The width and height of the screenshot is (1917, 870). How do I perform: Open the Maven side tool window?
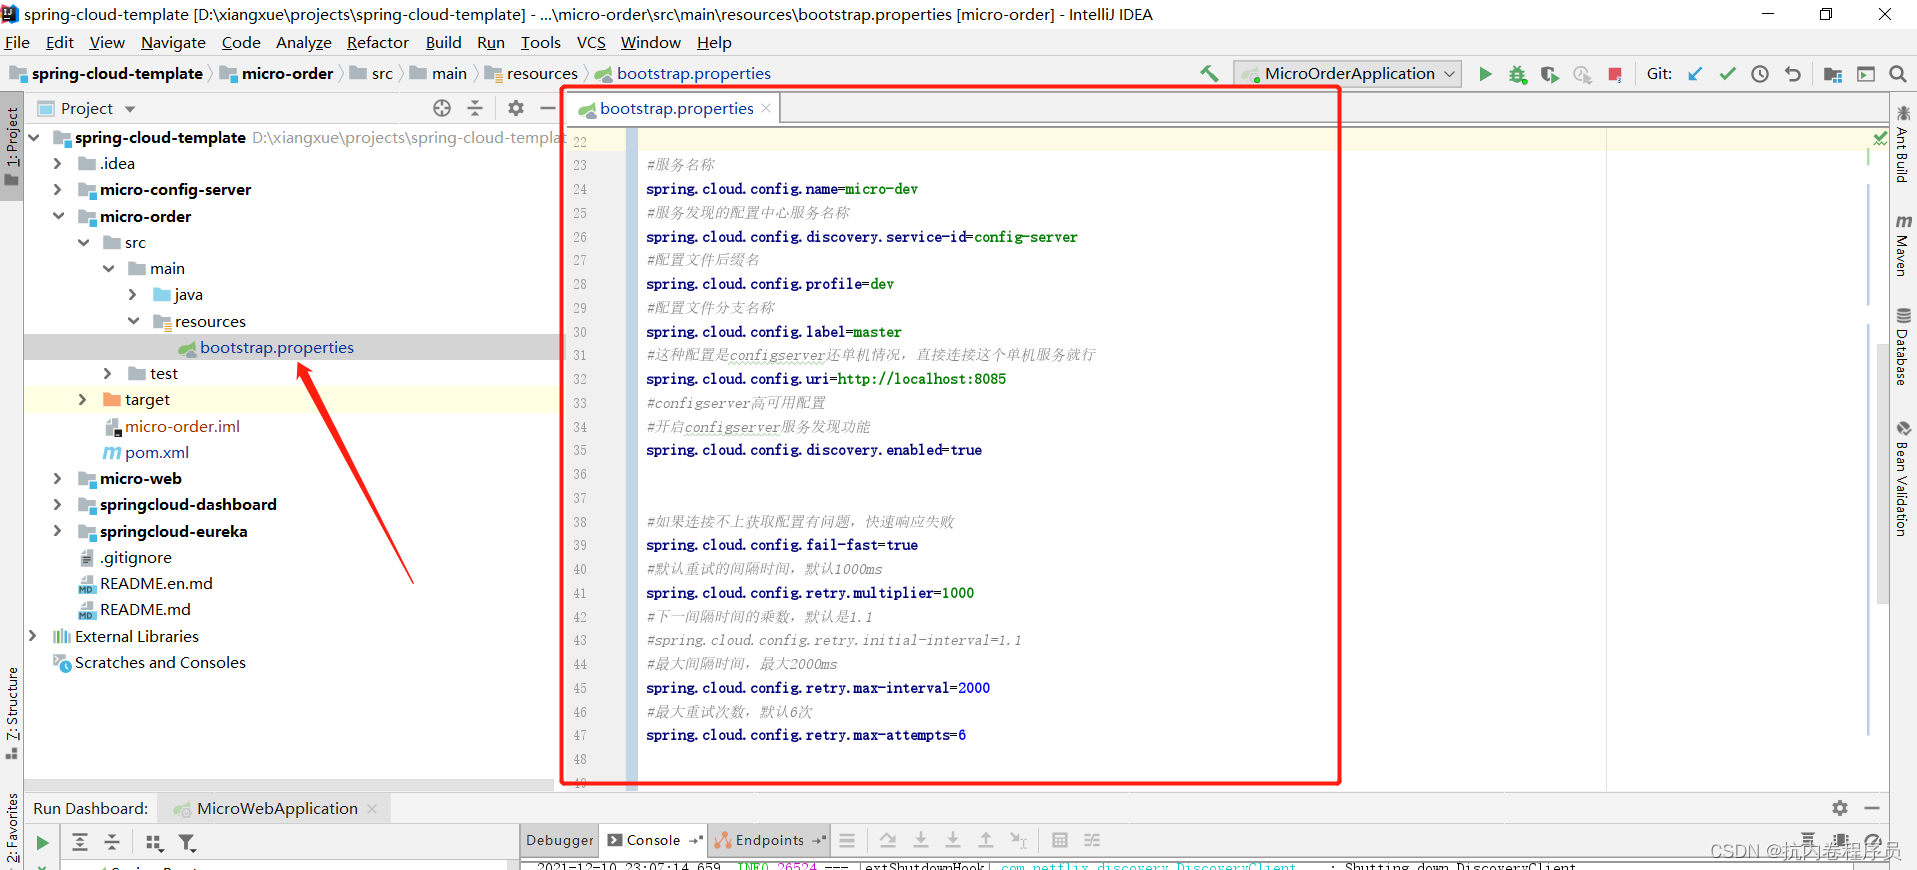1903,244
